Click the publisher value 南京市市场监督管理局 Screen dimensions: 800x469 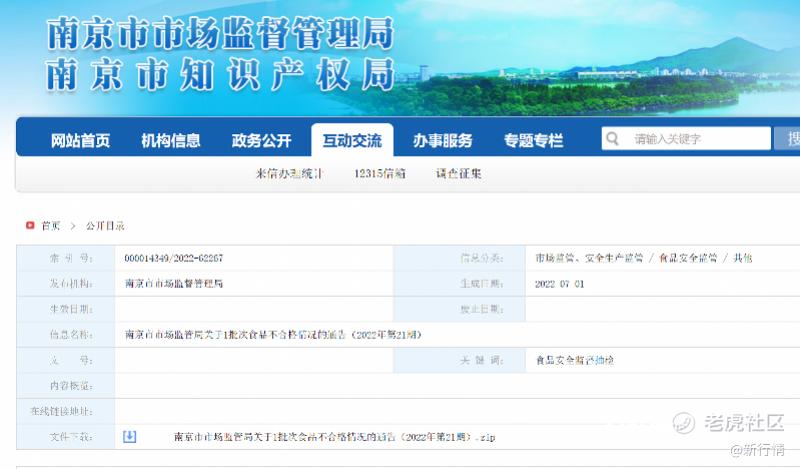point(173,284)
